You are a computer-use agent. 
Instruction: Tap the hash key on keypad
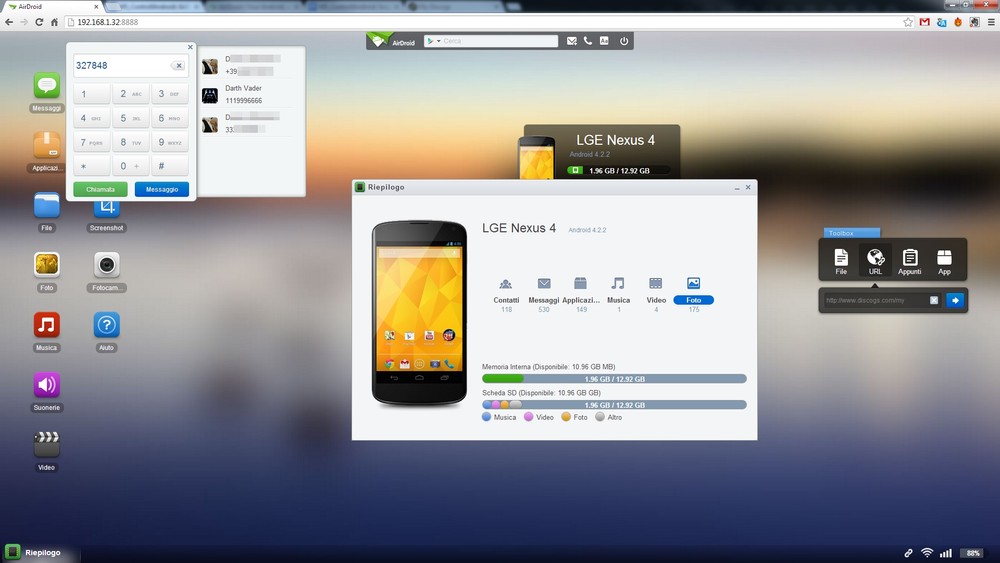pyautogui.click(x=170, y=166)
